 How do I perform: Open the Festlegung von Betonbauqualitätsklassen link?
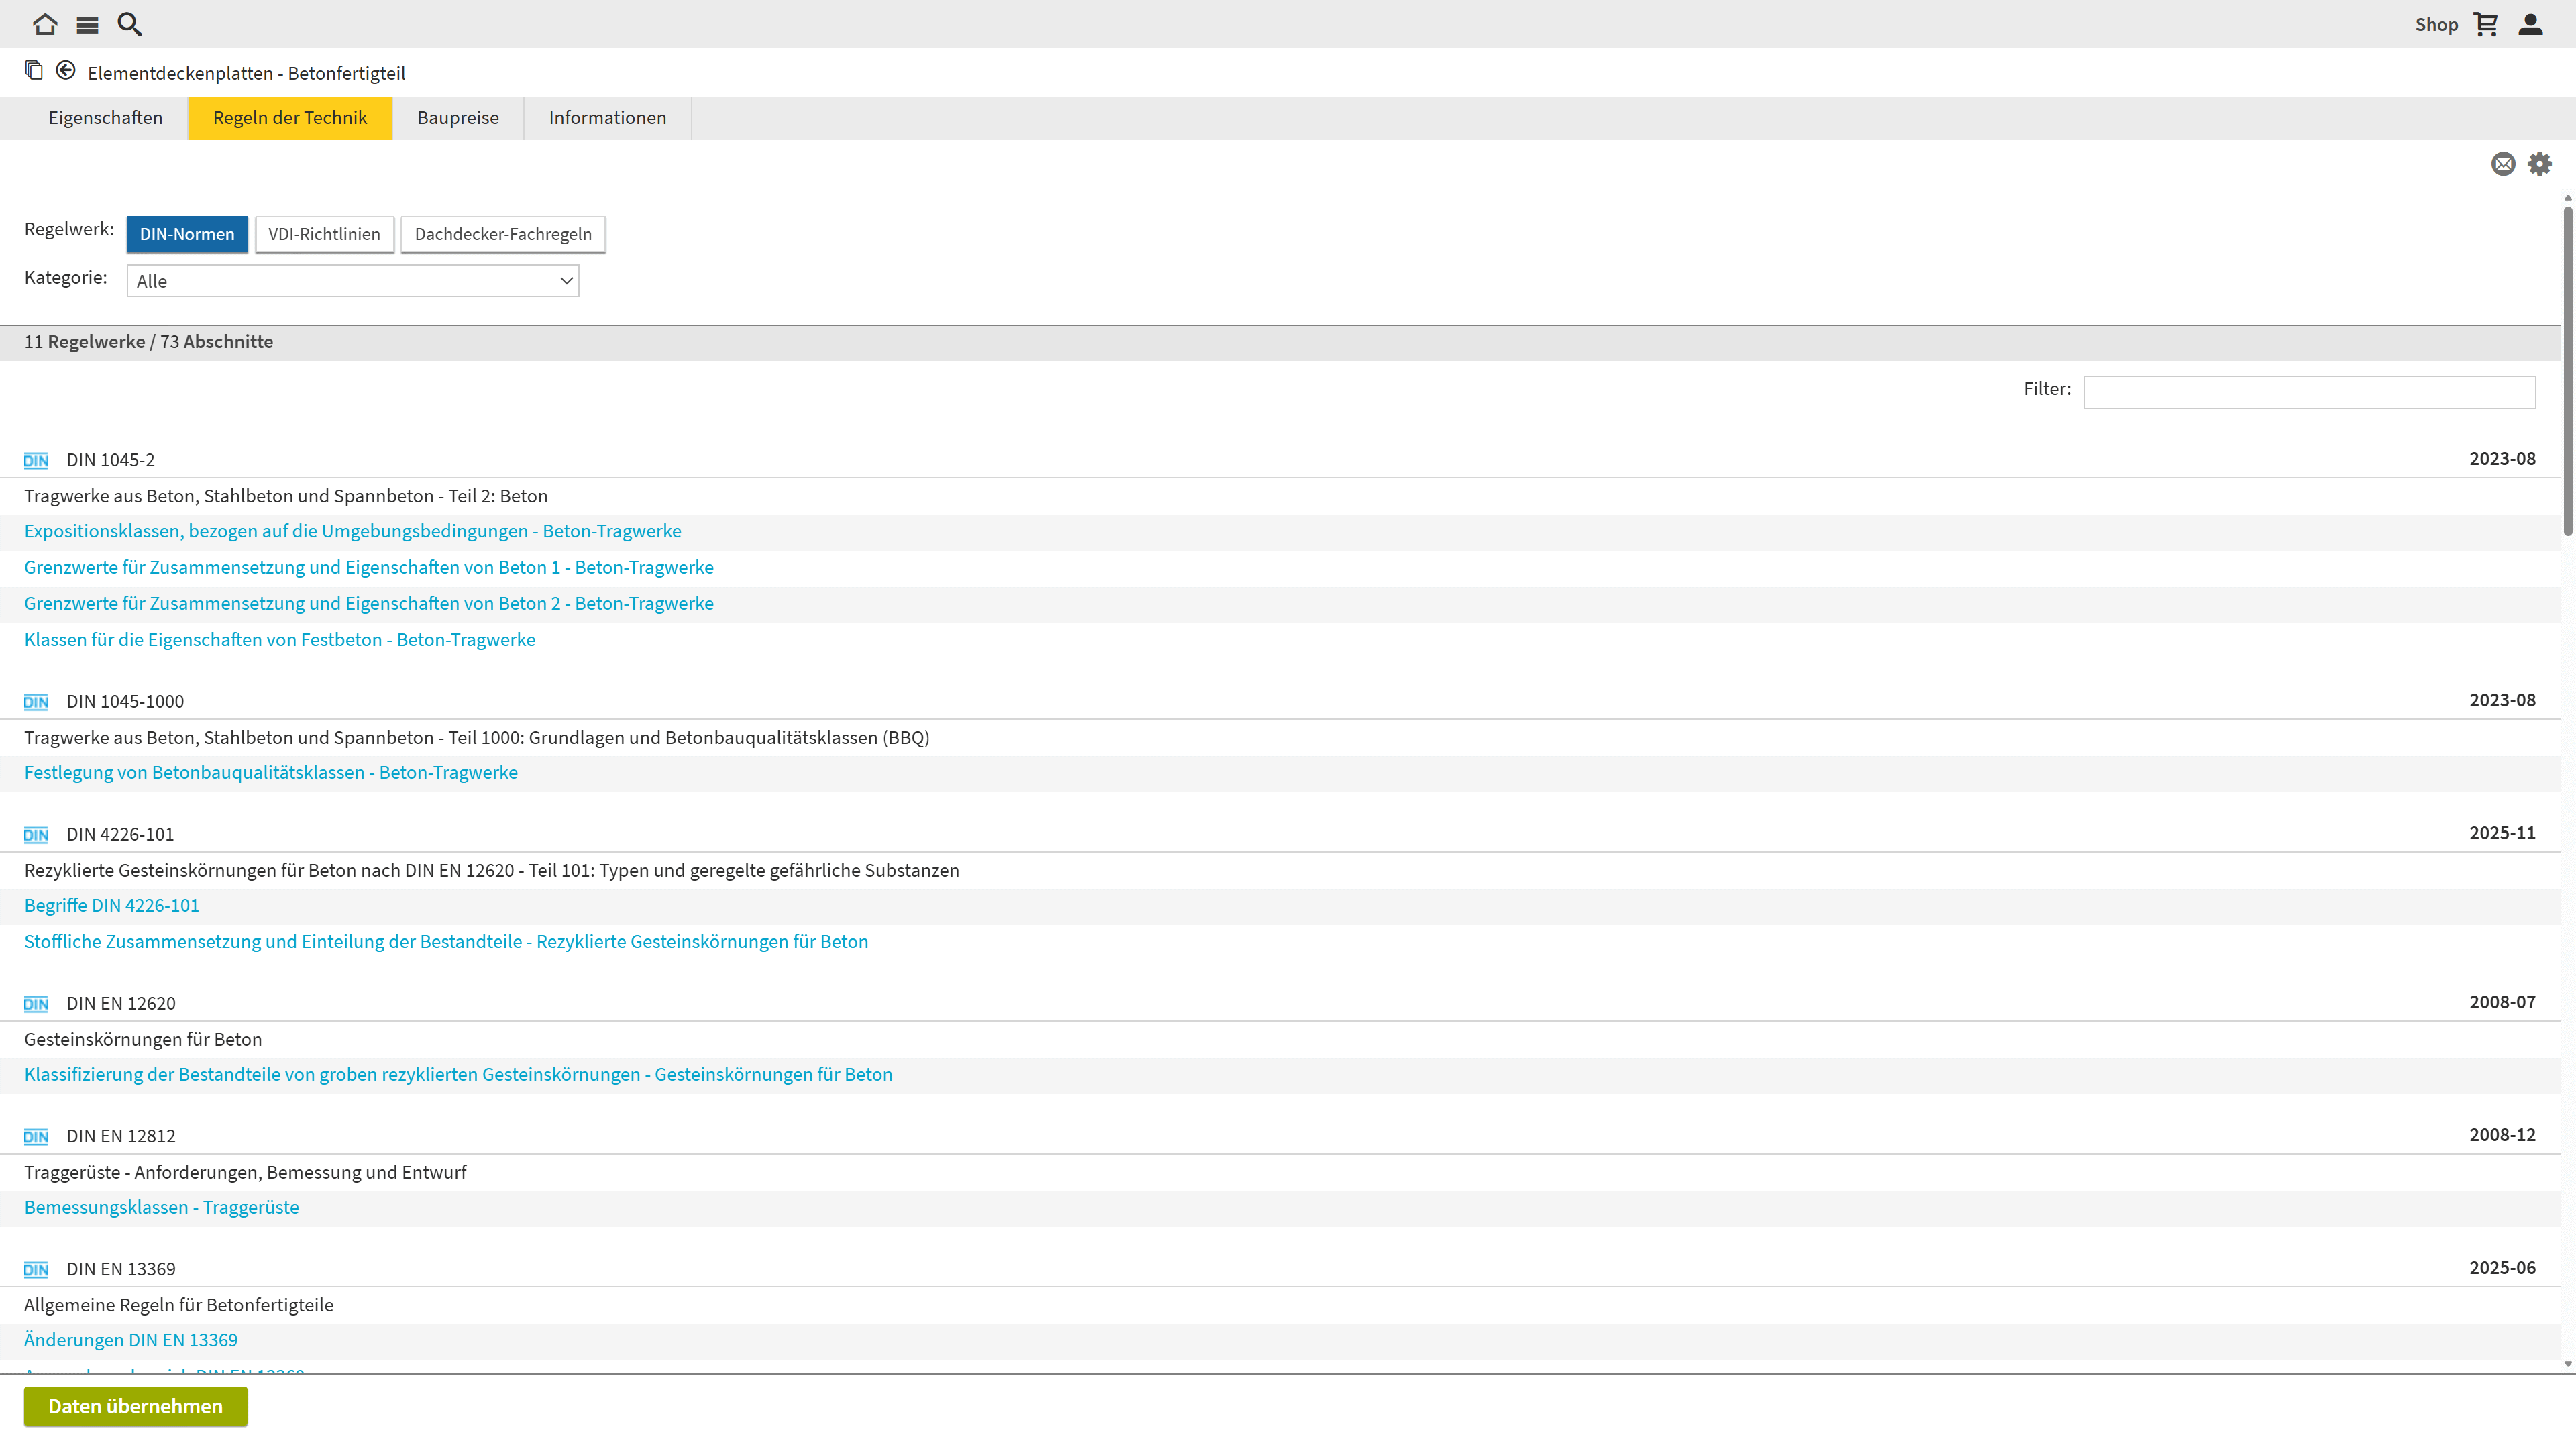tap(271, 772)
